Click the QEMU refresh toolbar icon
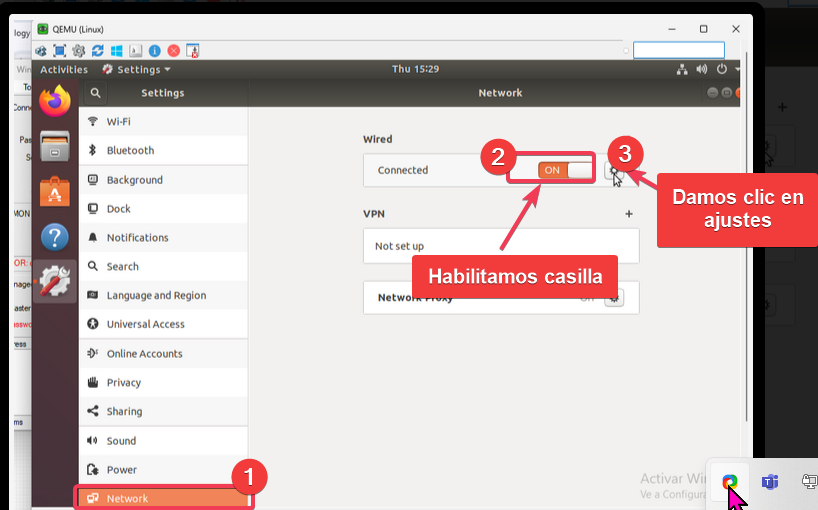Viewport: 818px width, 510px height. [98, 50]
